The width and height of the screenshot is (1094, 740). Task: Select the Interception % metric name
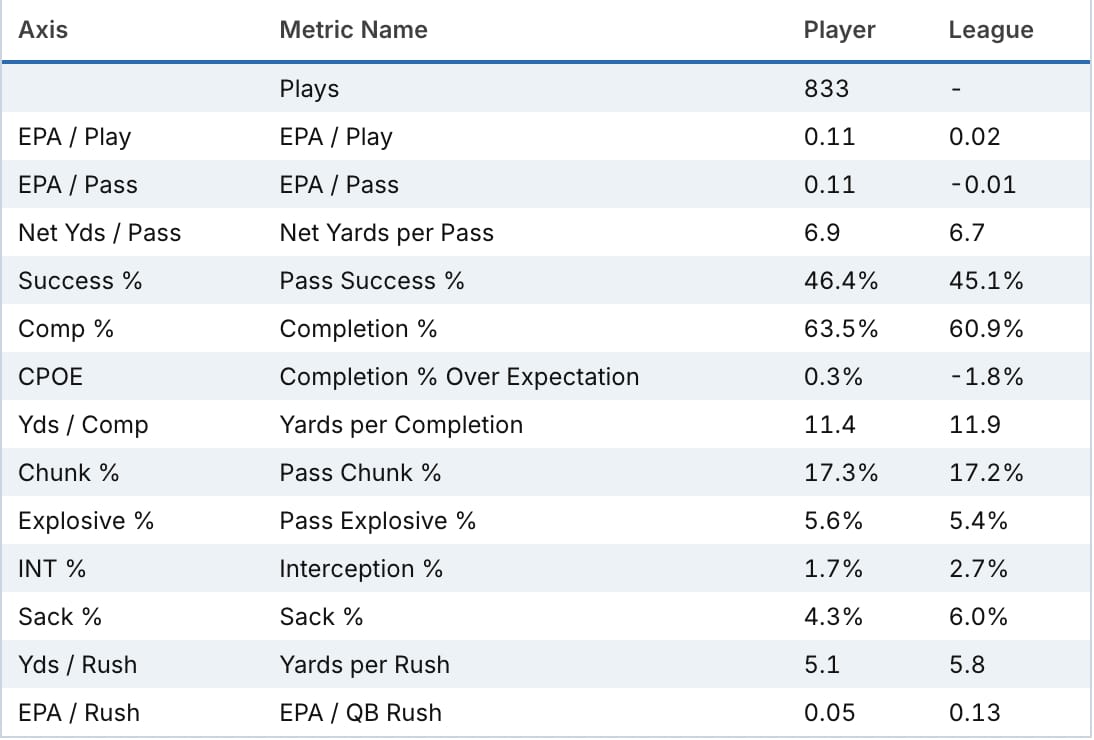(361, 569)
